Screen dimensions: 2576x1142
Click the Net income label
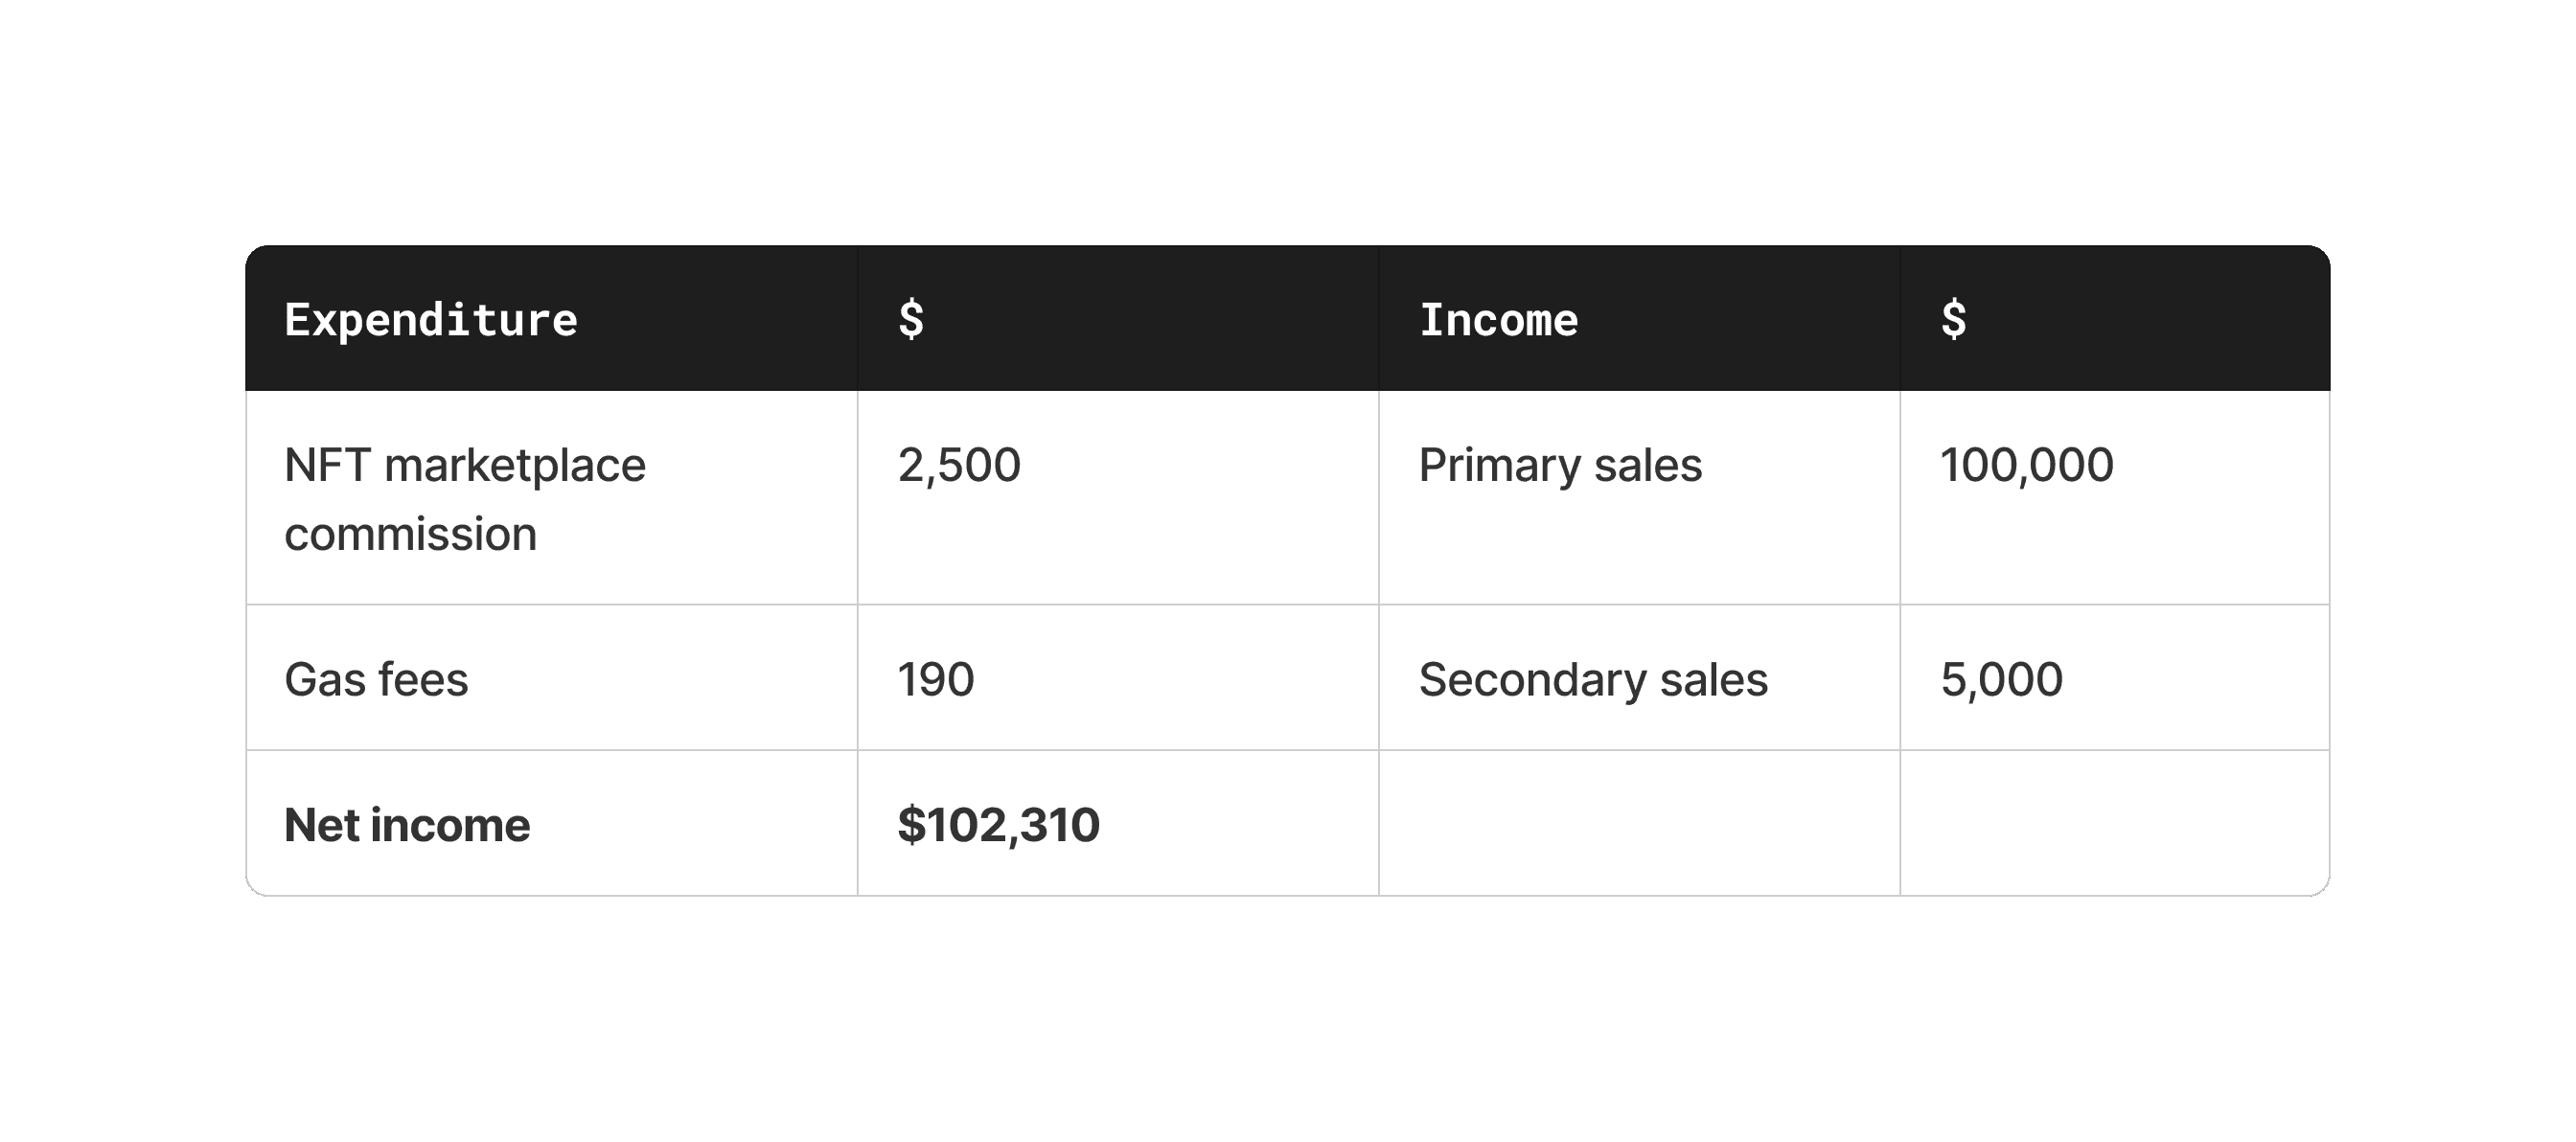[407, 825]
